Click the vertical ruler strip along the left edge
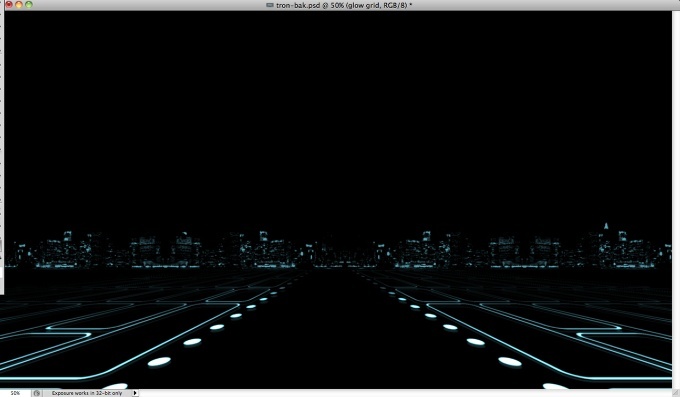 click(x=2, y=152)
